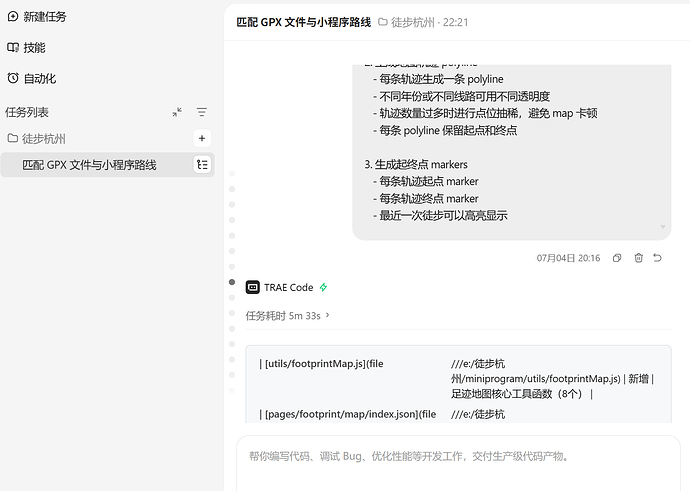Expand 任务耗时 5m 33s details
This screenshot has height=491, width=690.
click(287, 316)
